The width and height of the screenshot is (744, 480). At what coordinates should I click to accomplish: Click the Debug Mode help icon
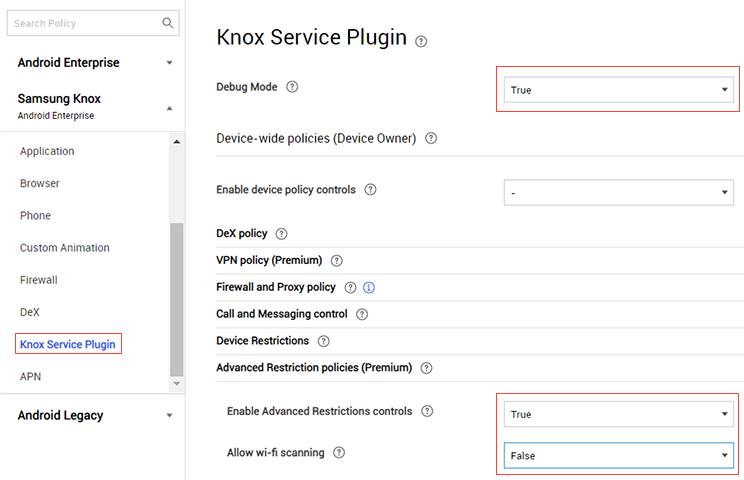pos(292,87)
